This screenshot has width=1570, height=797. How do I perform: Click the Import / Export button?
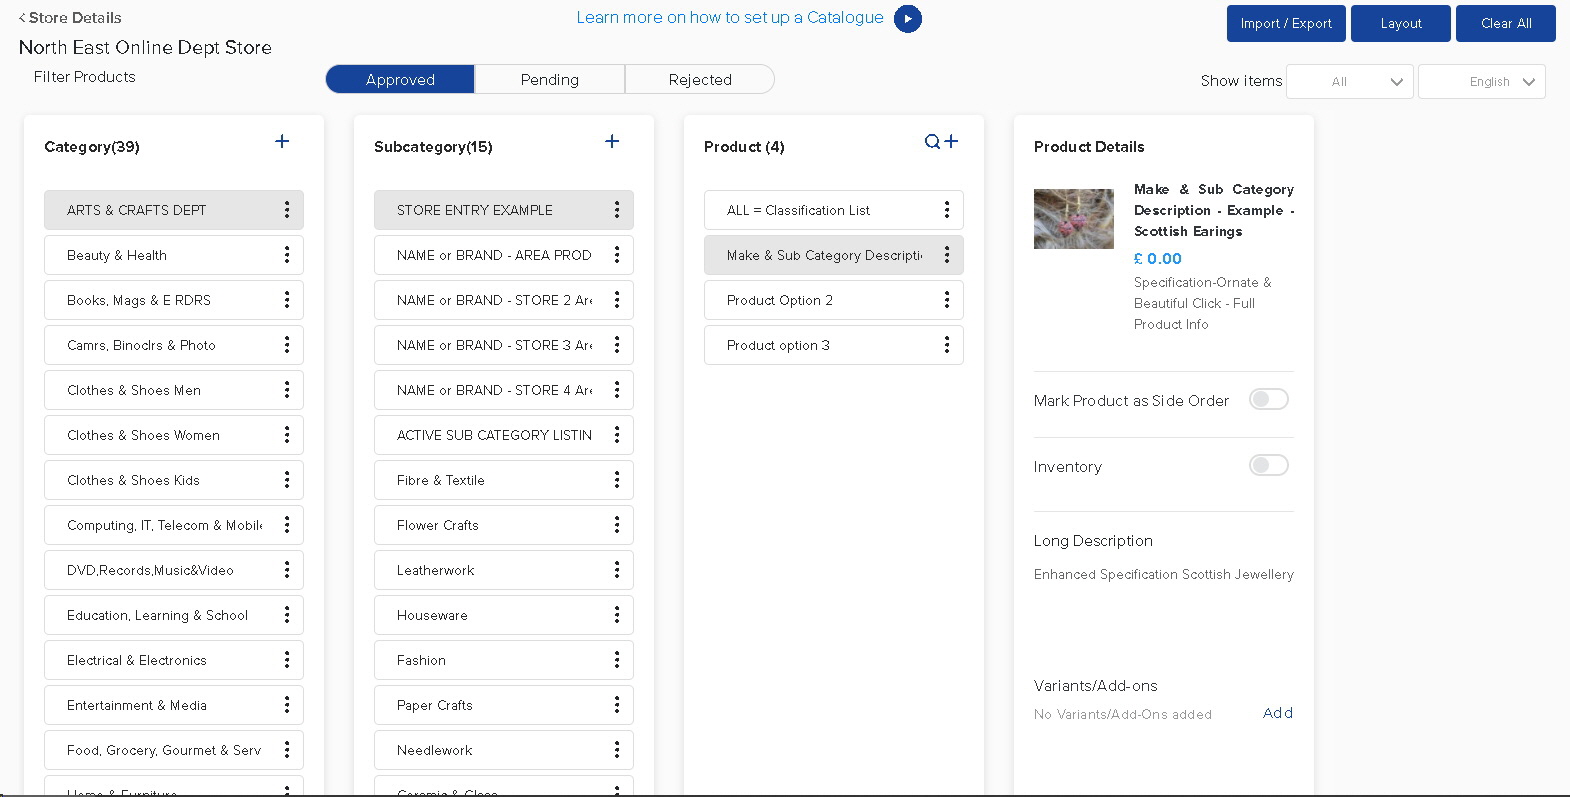coord(1285,24)
